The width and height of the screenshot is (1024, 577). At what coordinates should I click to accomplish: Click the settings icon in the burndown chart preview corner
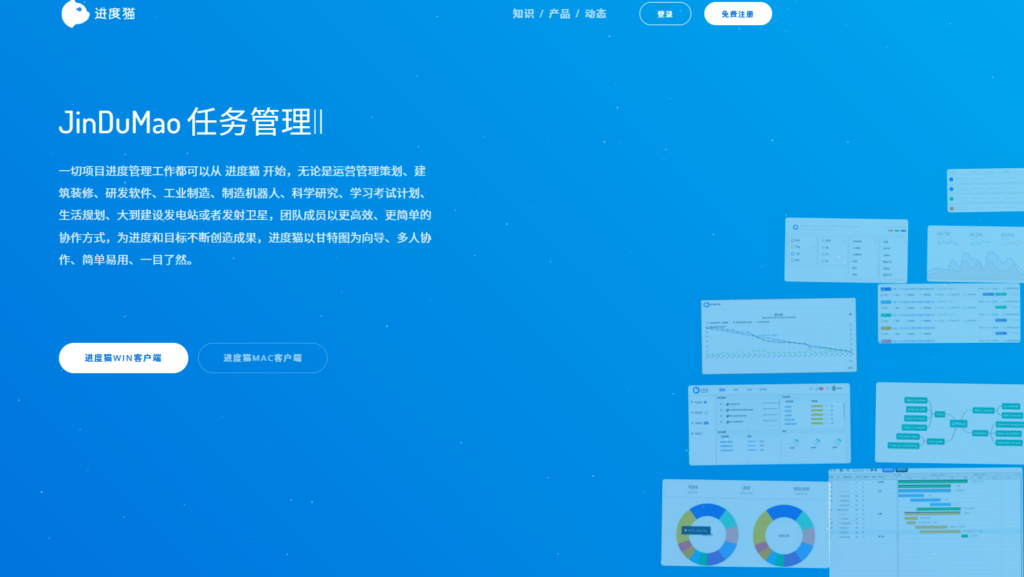click(850, 314)
